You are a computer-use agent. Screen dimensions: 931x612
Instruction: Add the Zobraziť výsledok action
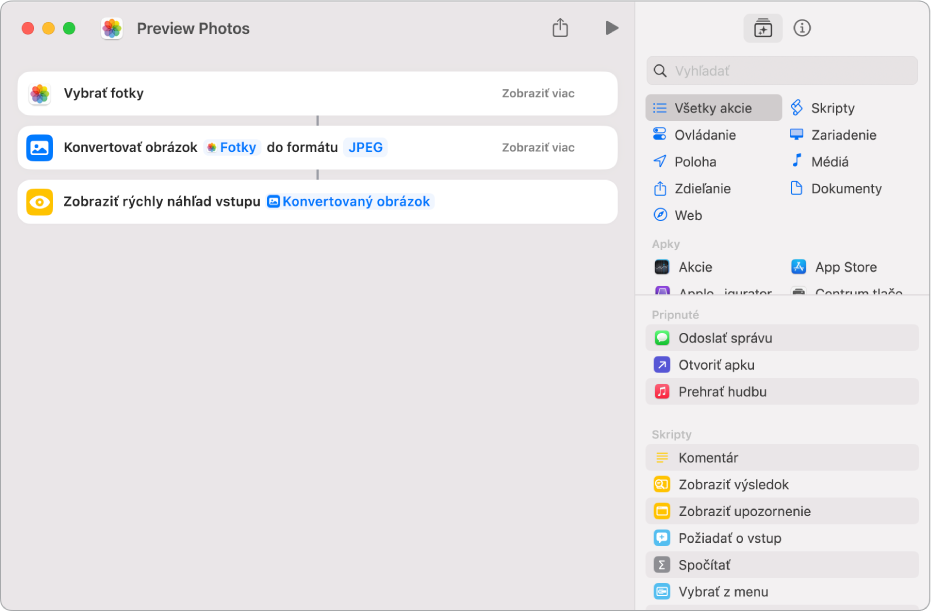point(782,484)
